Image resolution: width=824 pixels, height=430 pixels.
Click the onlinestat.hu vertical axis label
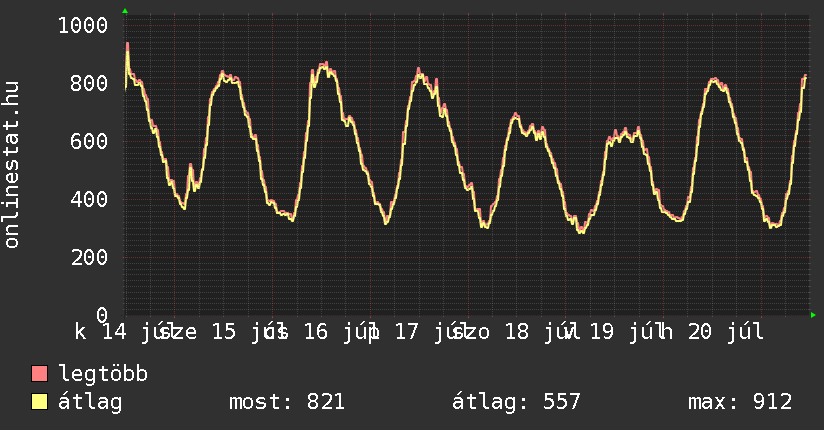[12, 164]
